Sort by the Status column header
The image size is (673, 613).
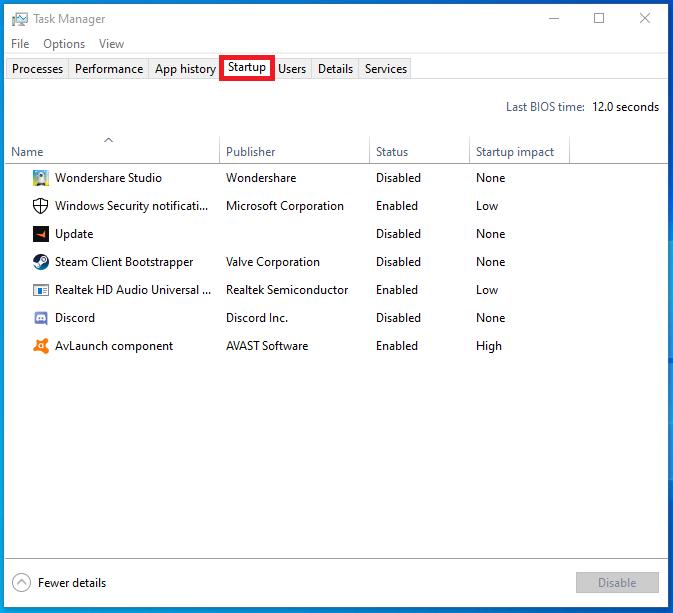[x=419, y=150]
